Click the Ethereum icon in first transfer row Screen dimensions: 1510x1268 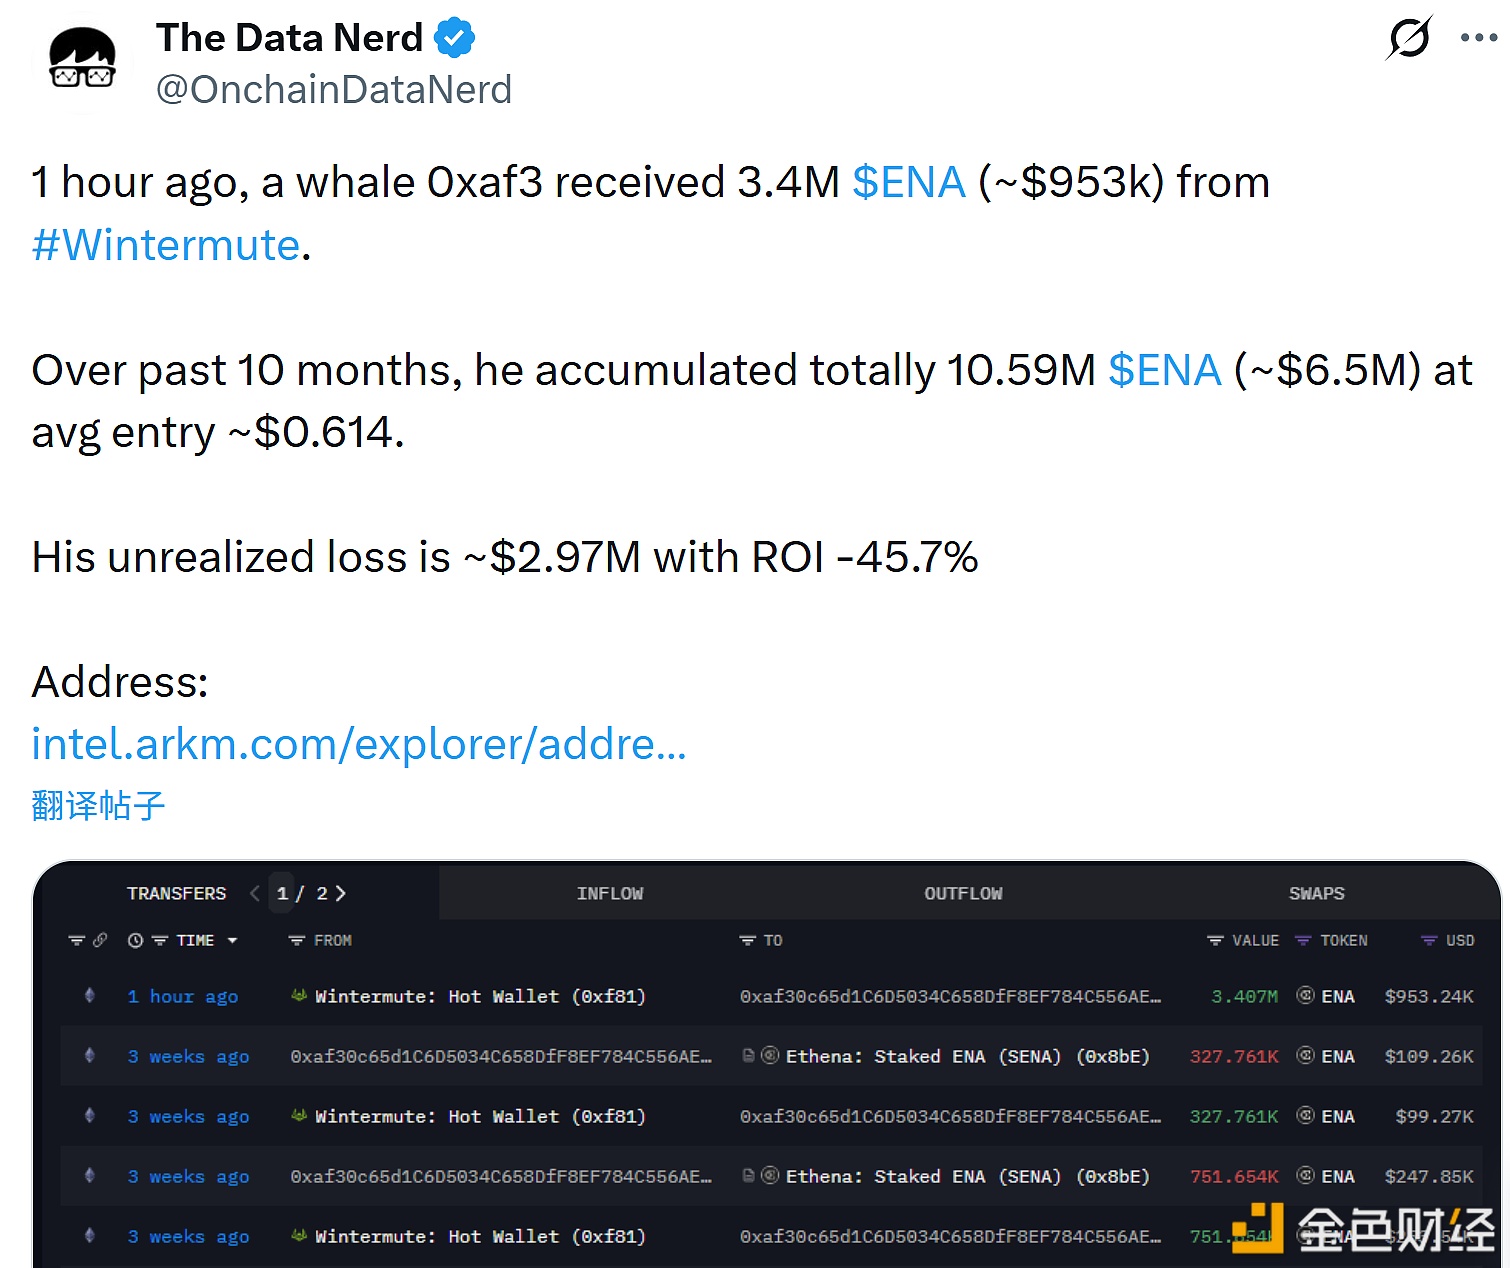point(90,996)
